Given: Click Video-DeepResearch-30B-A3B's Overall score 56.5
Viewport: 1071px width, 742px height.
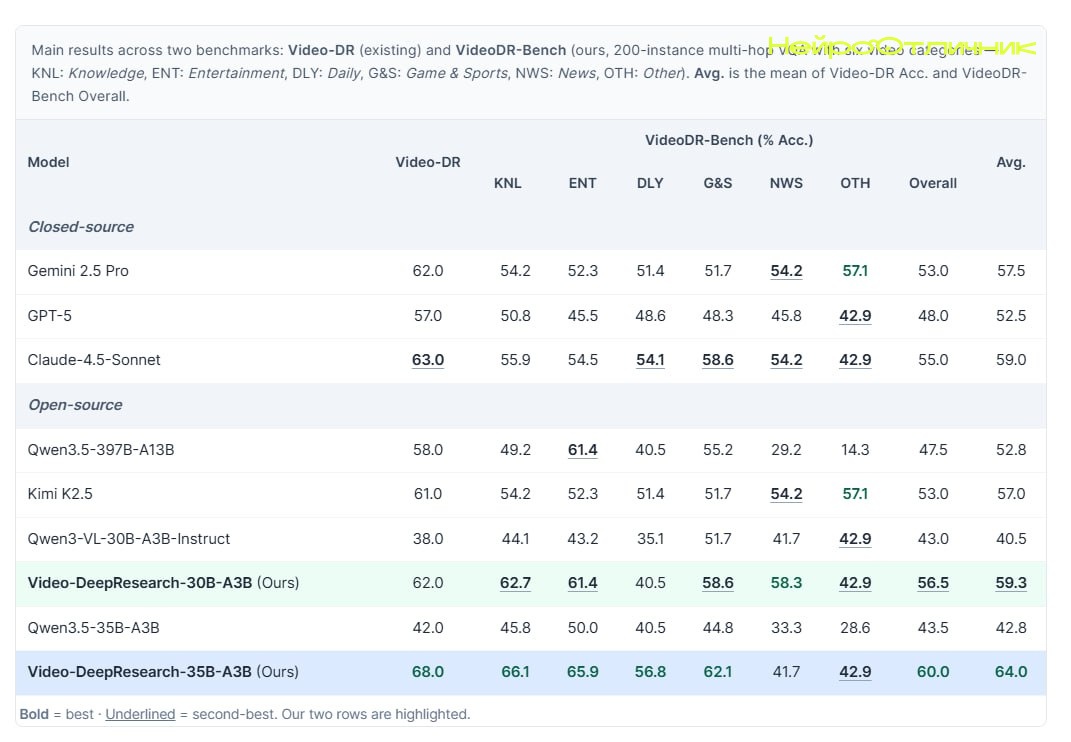Looking at the screenshot, I should [933, 583].
